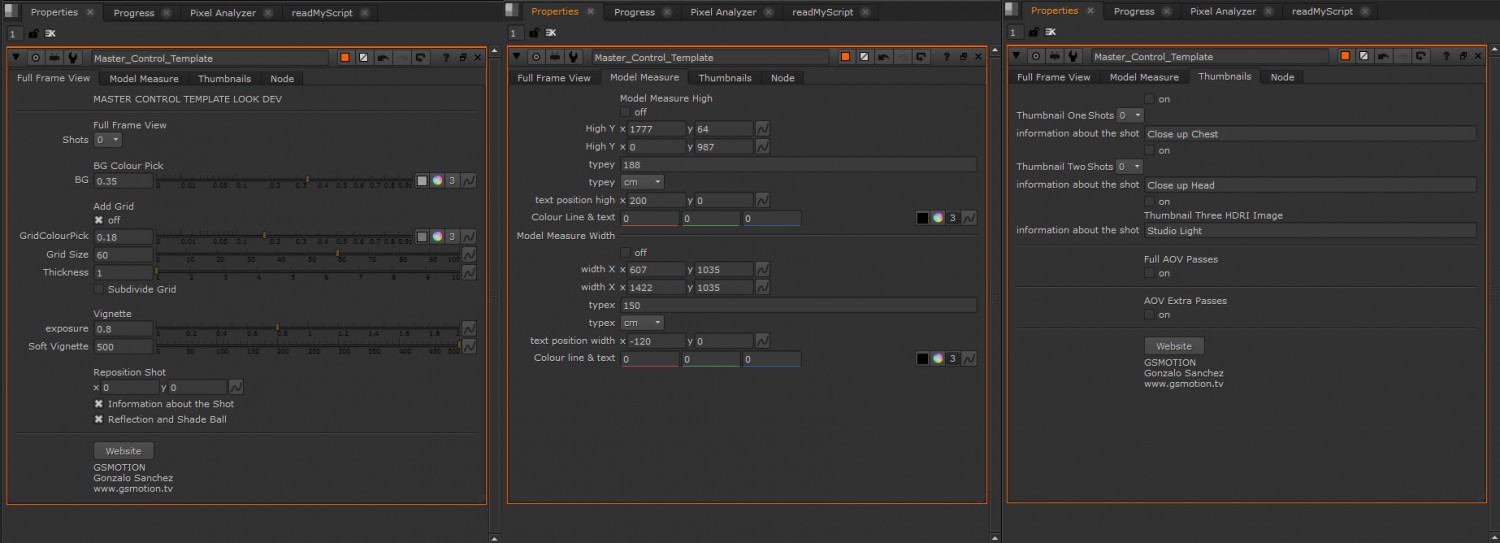Open the colour wheel on the Colour Line & text row
1500x543 pixels.
coord(937,218)
